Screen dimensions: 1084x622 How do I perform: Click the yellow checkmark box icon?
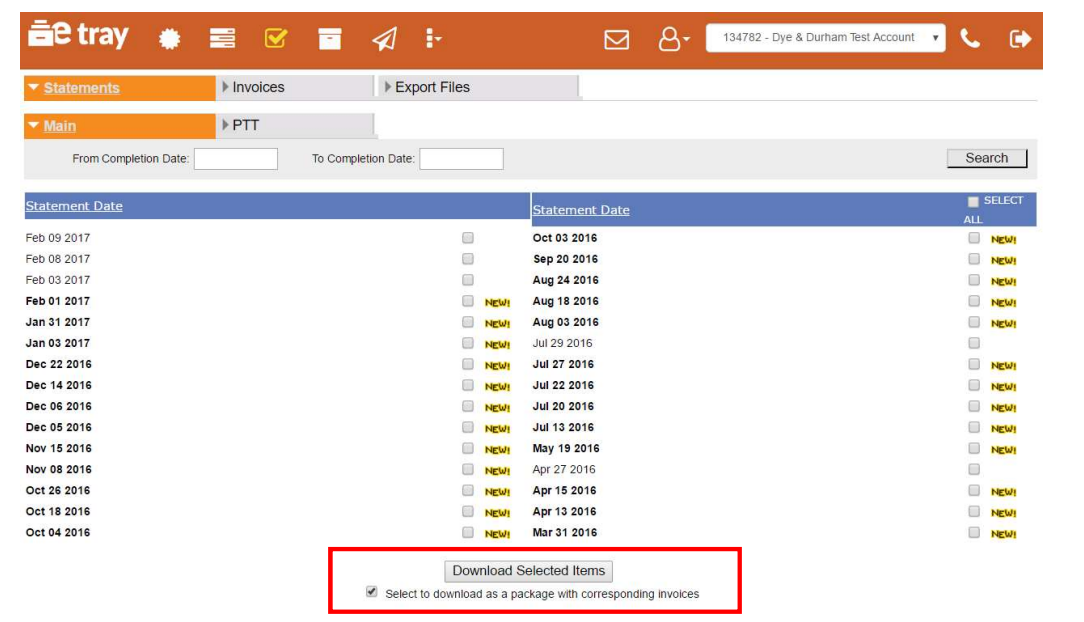coord(275,38)
